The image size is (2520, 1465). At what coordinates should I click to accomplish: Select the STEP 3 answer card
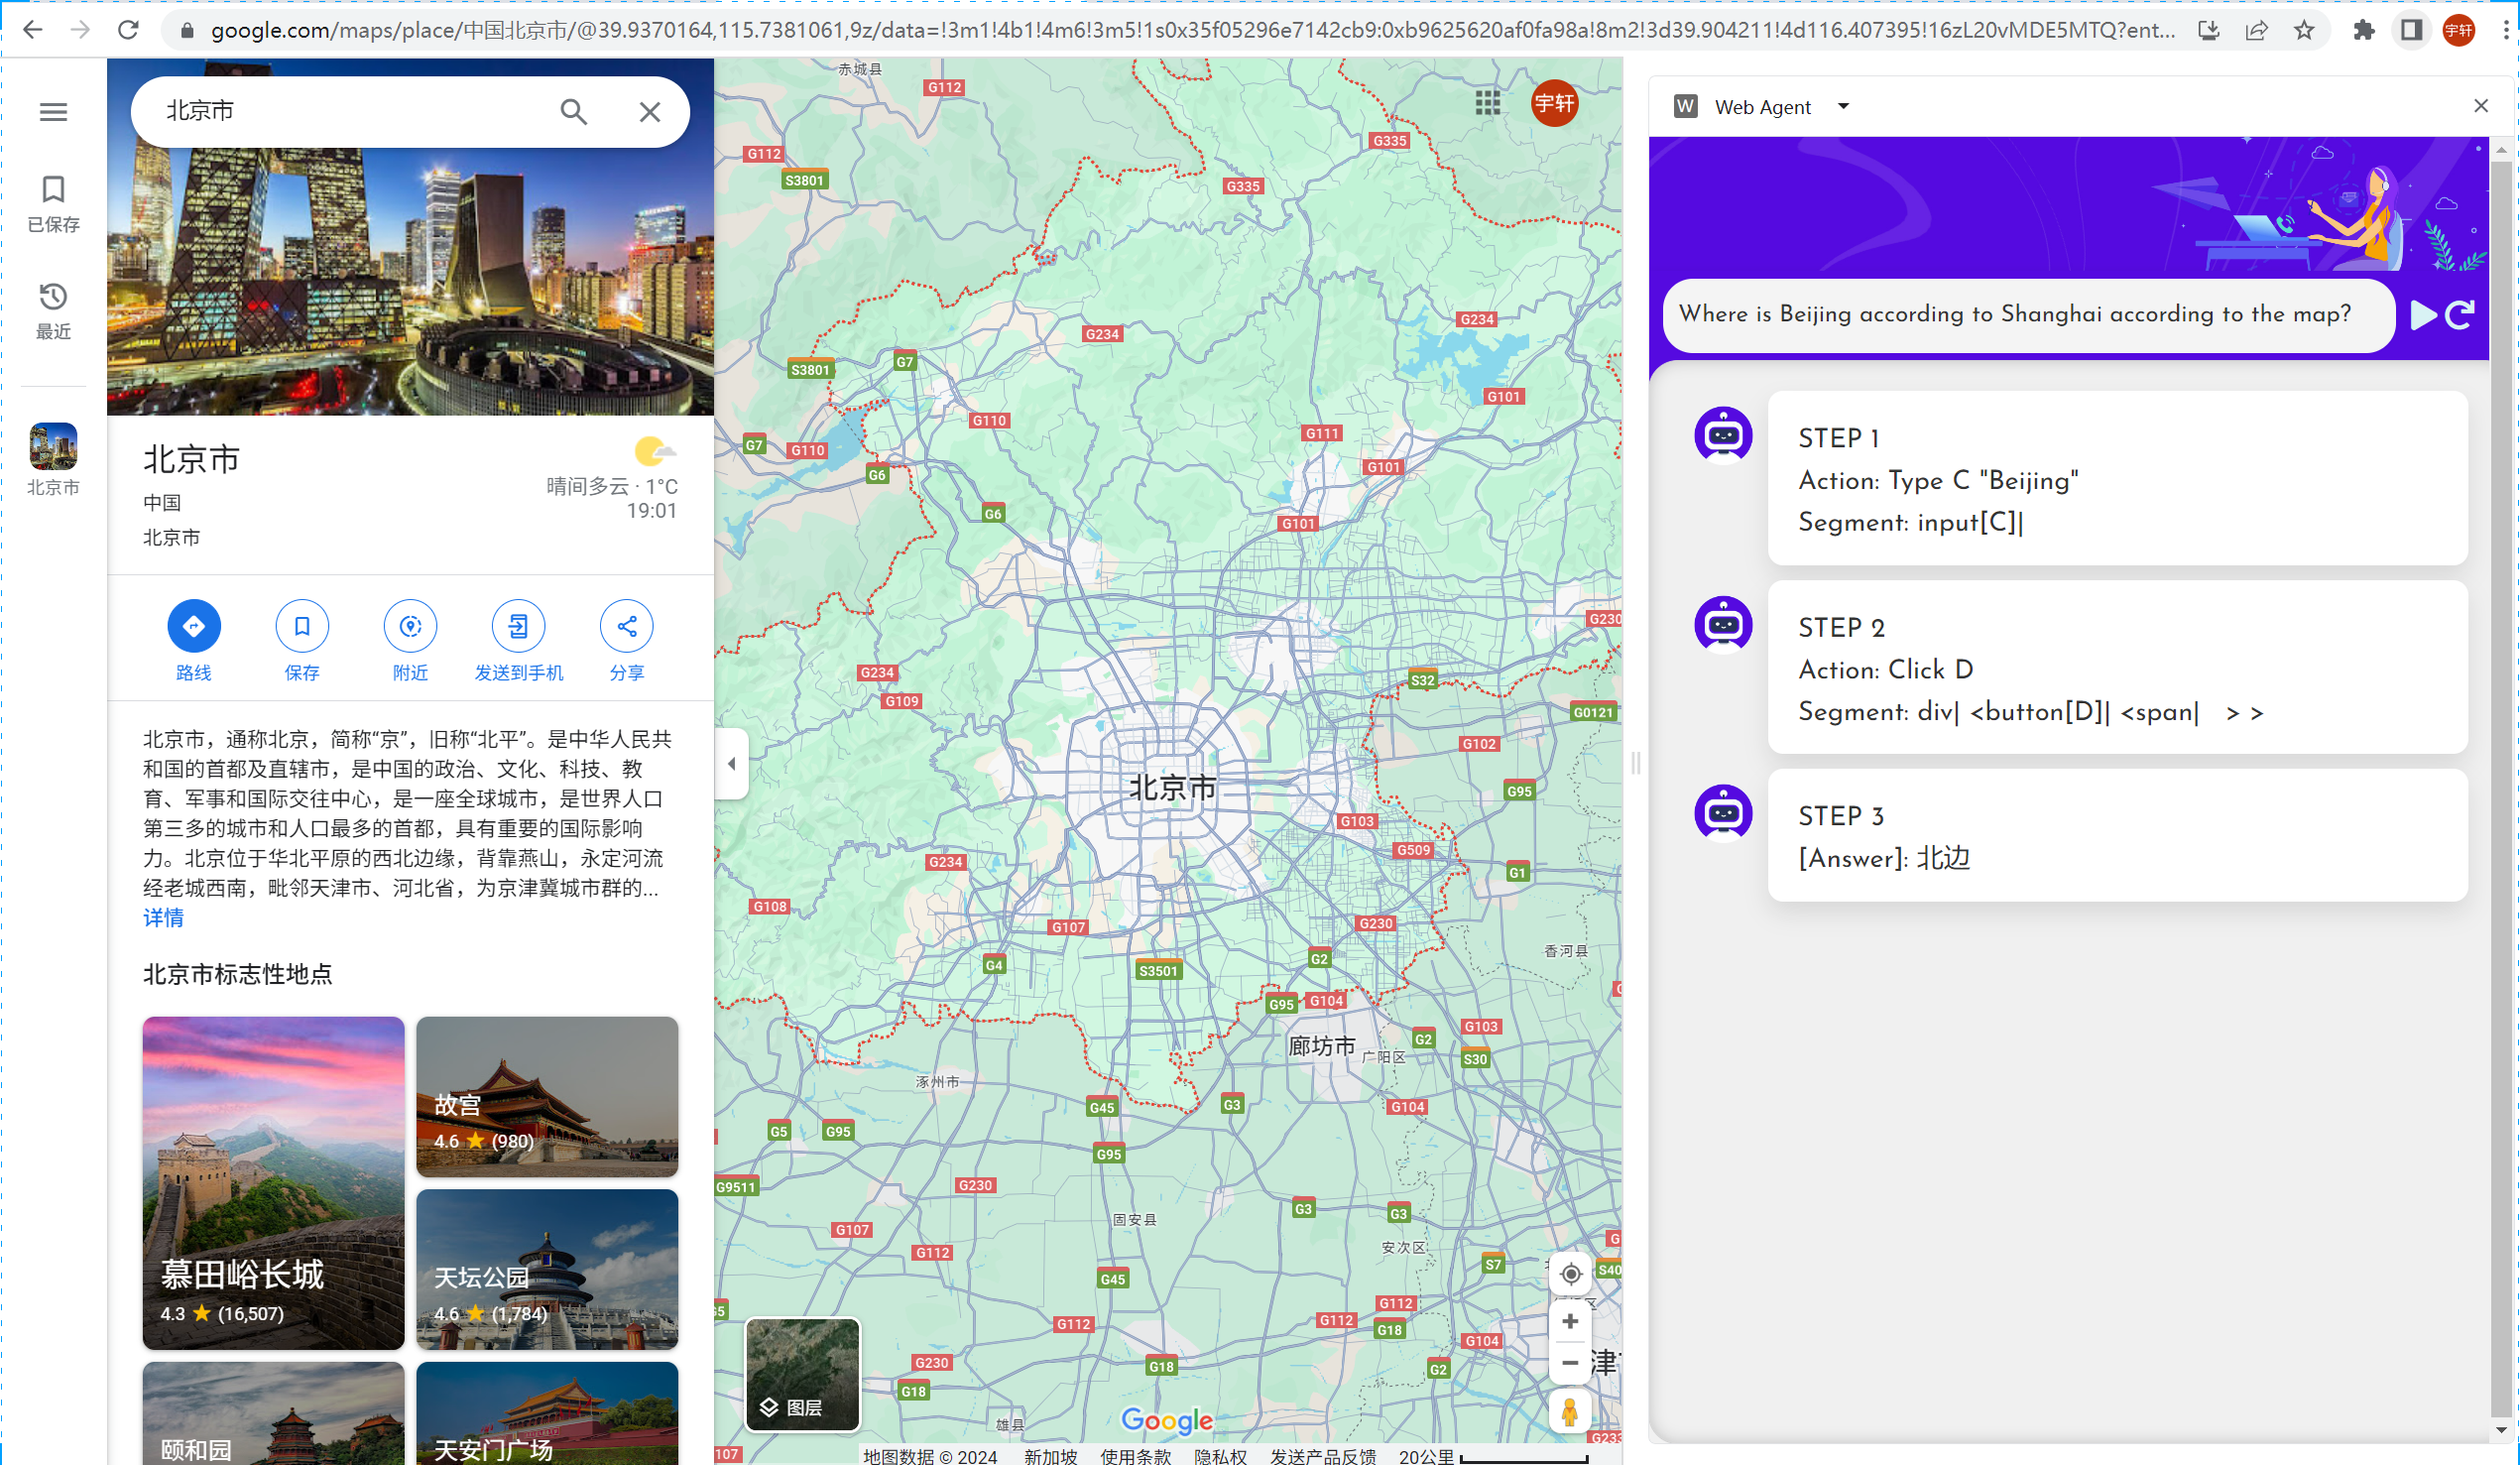[2117, 836]
